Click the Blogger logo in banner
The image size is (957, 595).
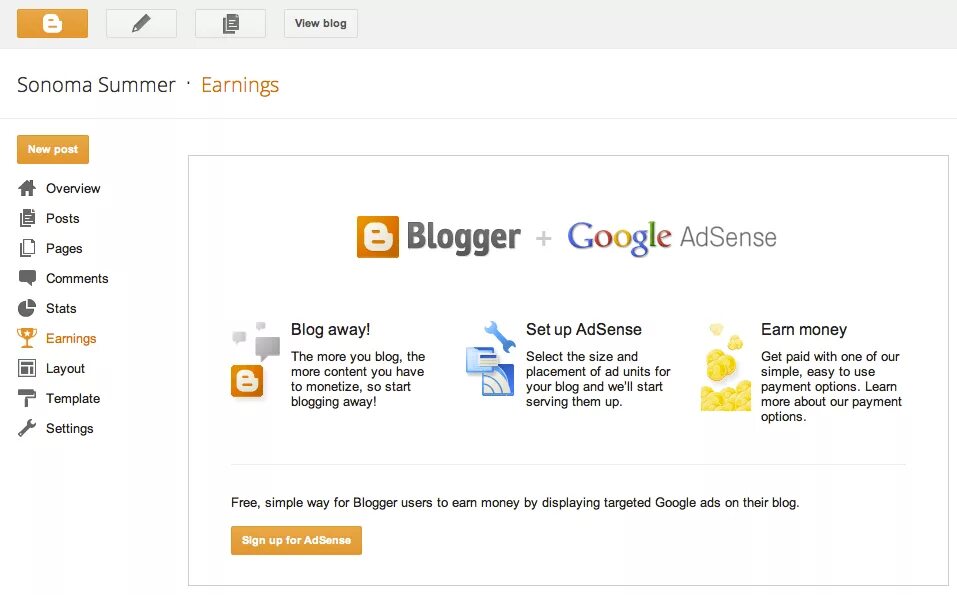(438, 237)
